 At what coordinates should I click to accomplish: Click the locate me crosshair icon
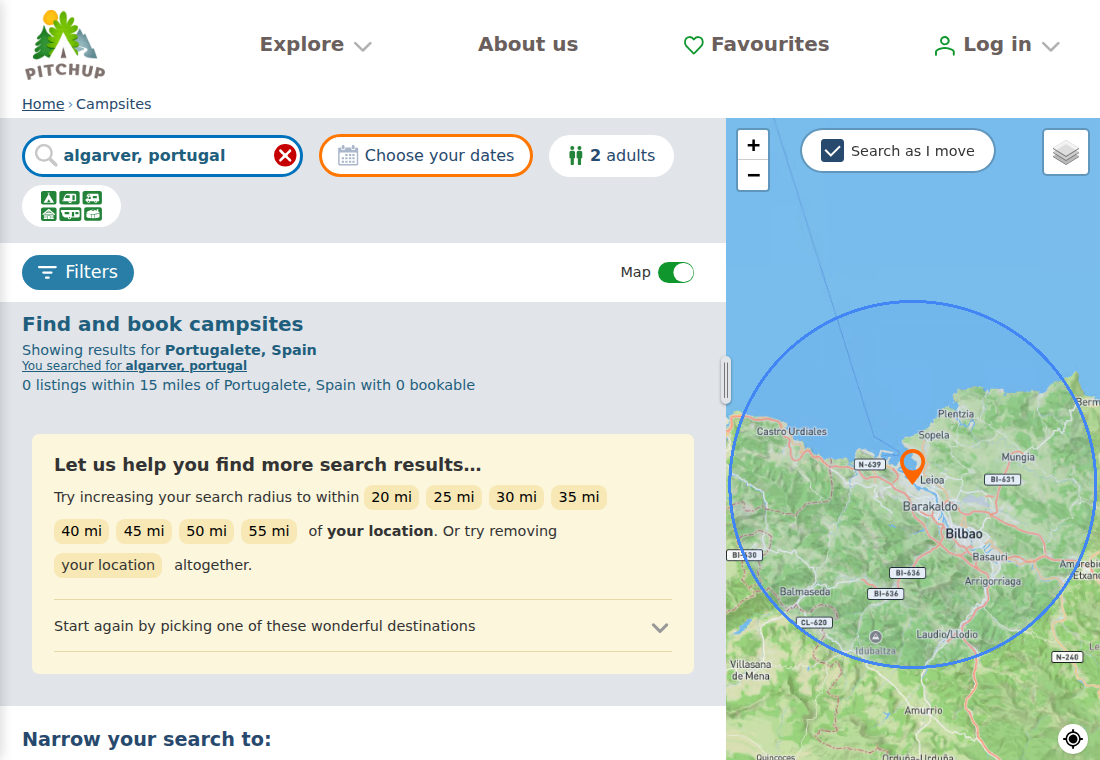[x=1073, y=738]
